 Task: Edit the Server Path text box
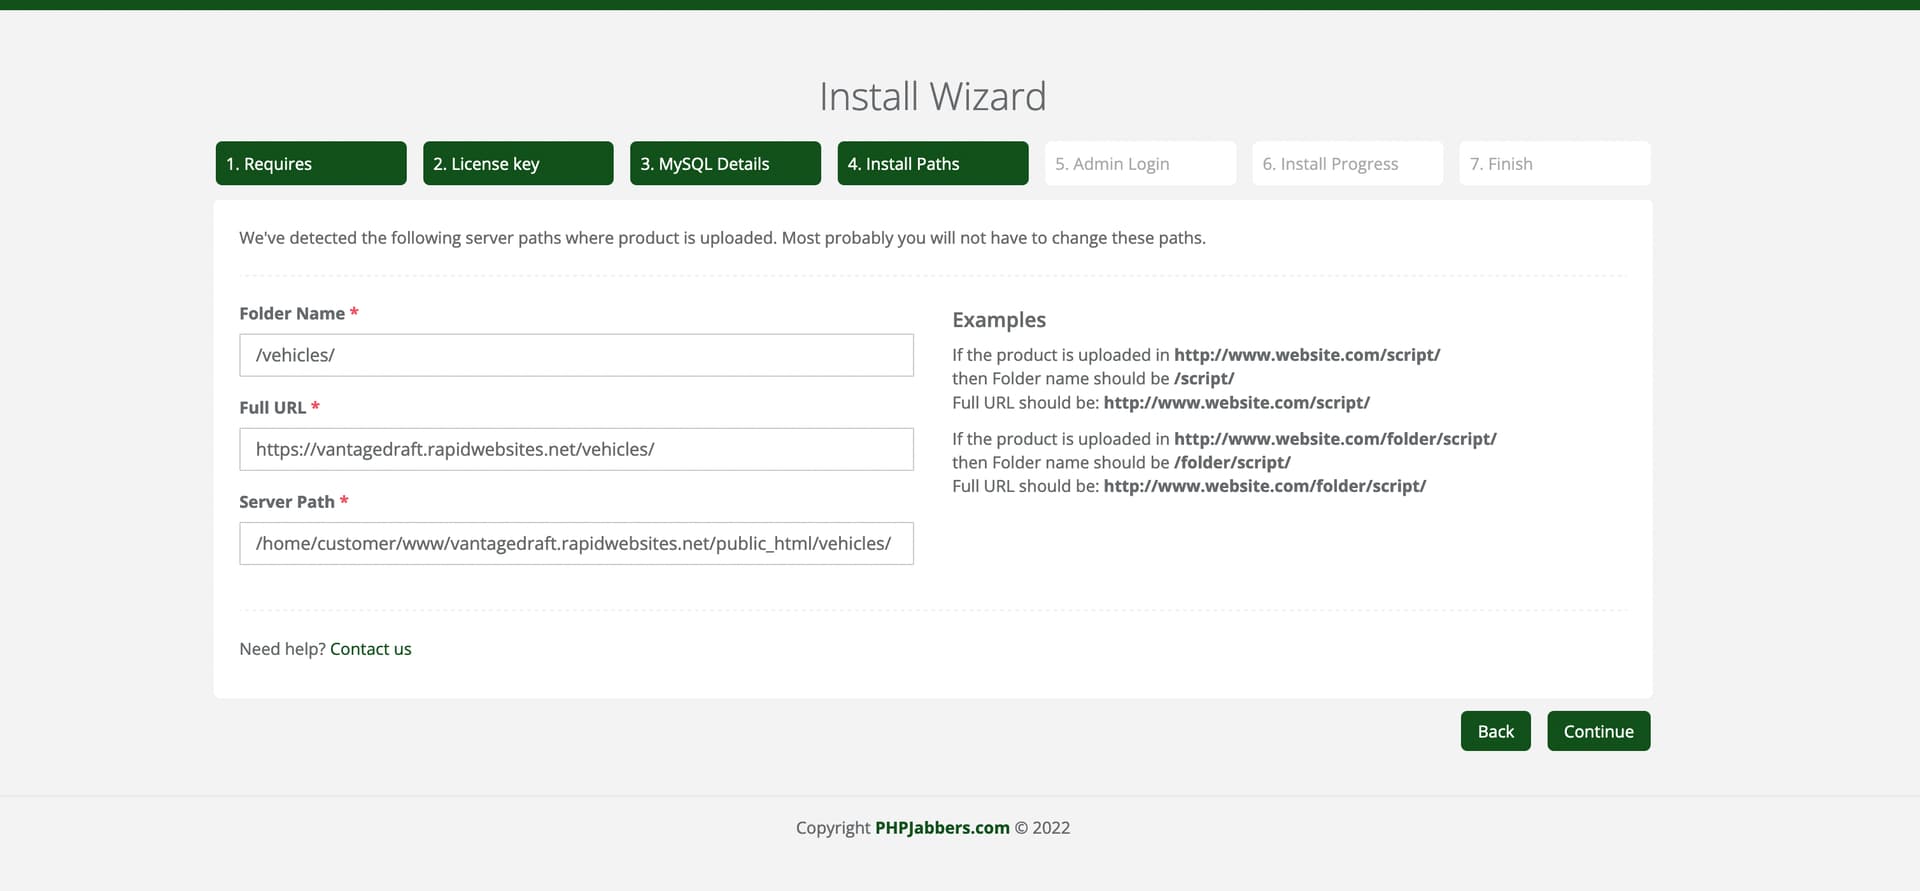(576, 543)
